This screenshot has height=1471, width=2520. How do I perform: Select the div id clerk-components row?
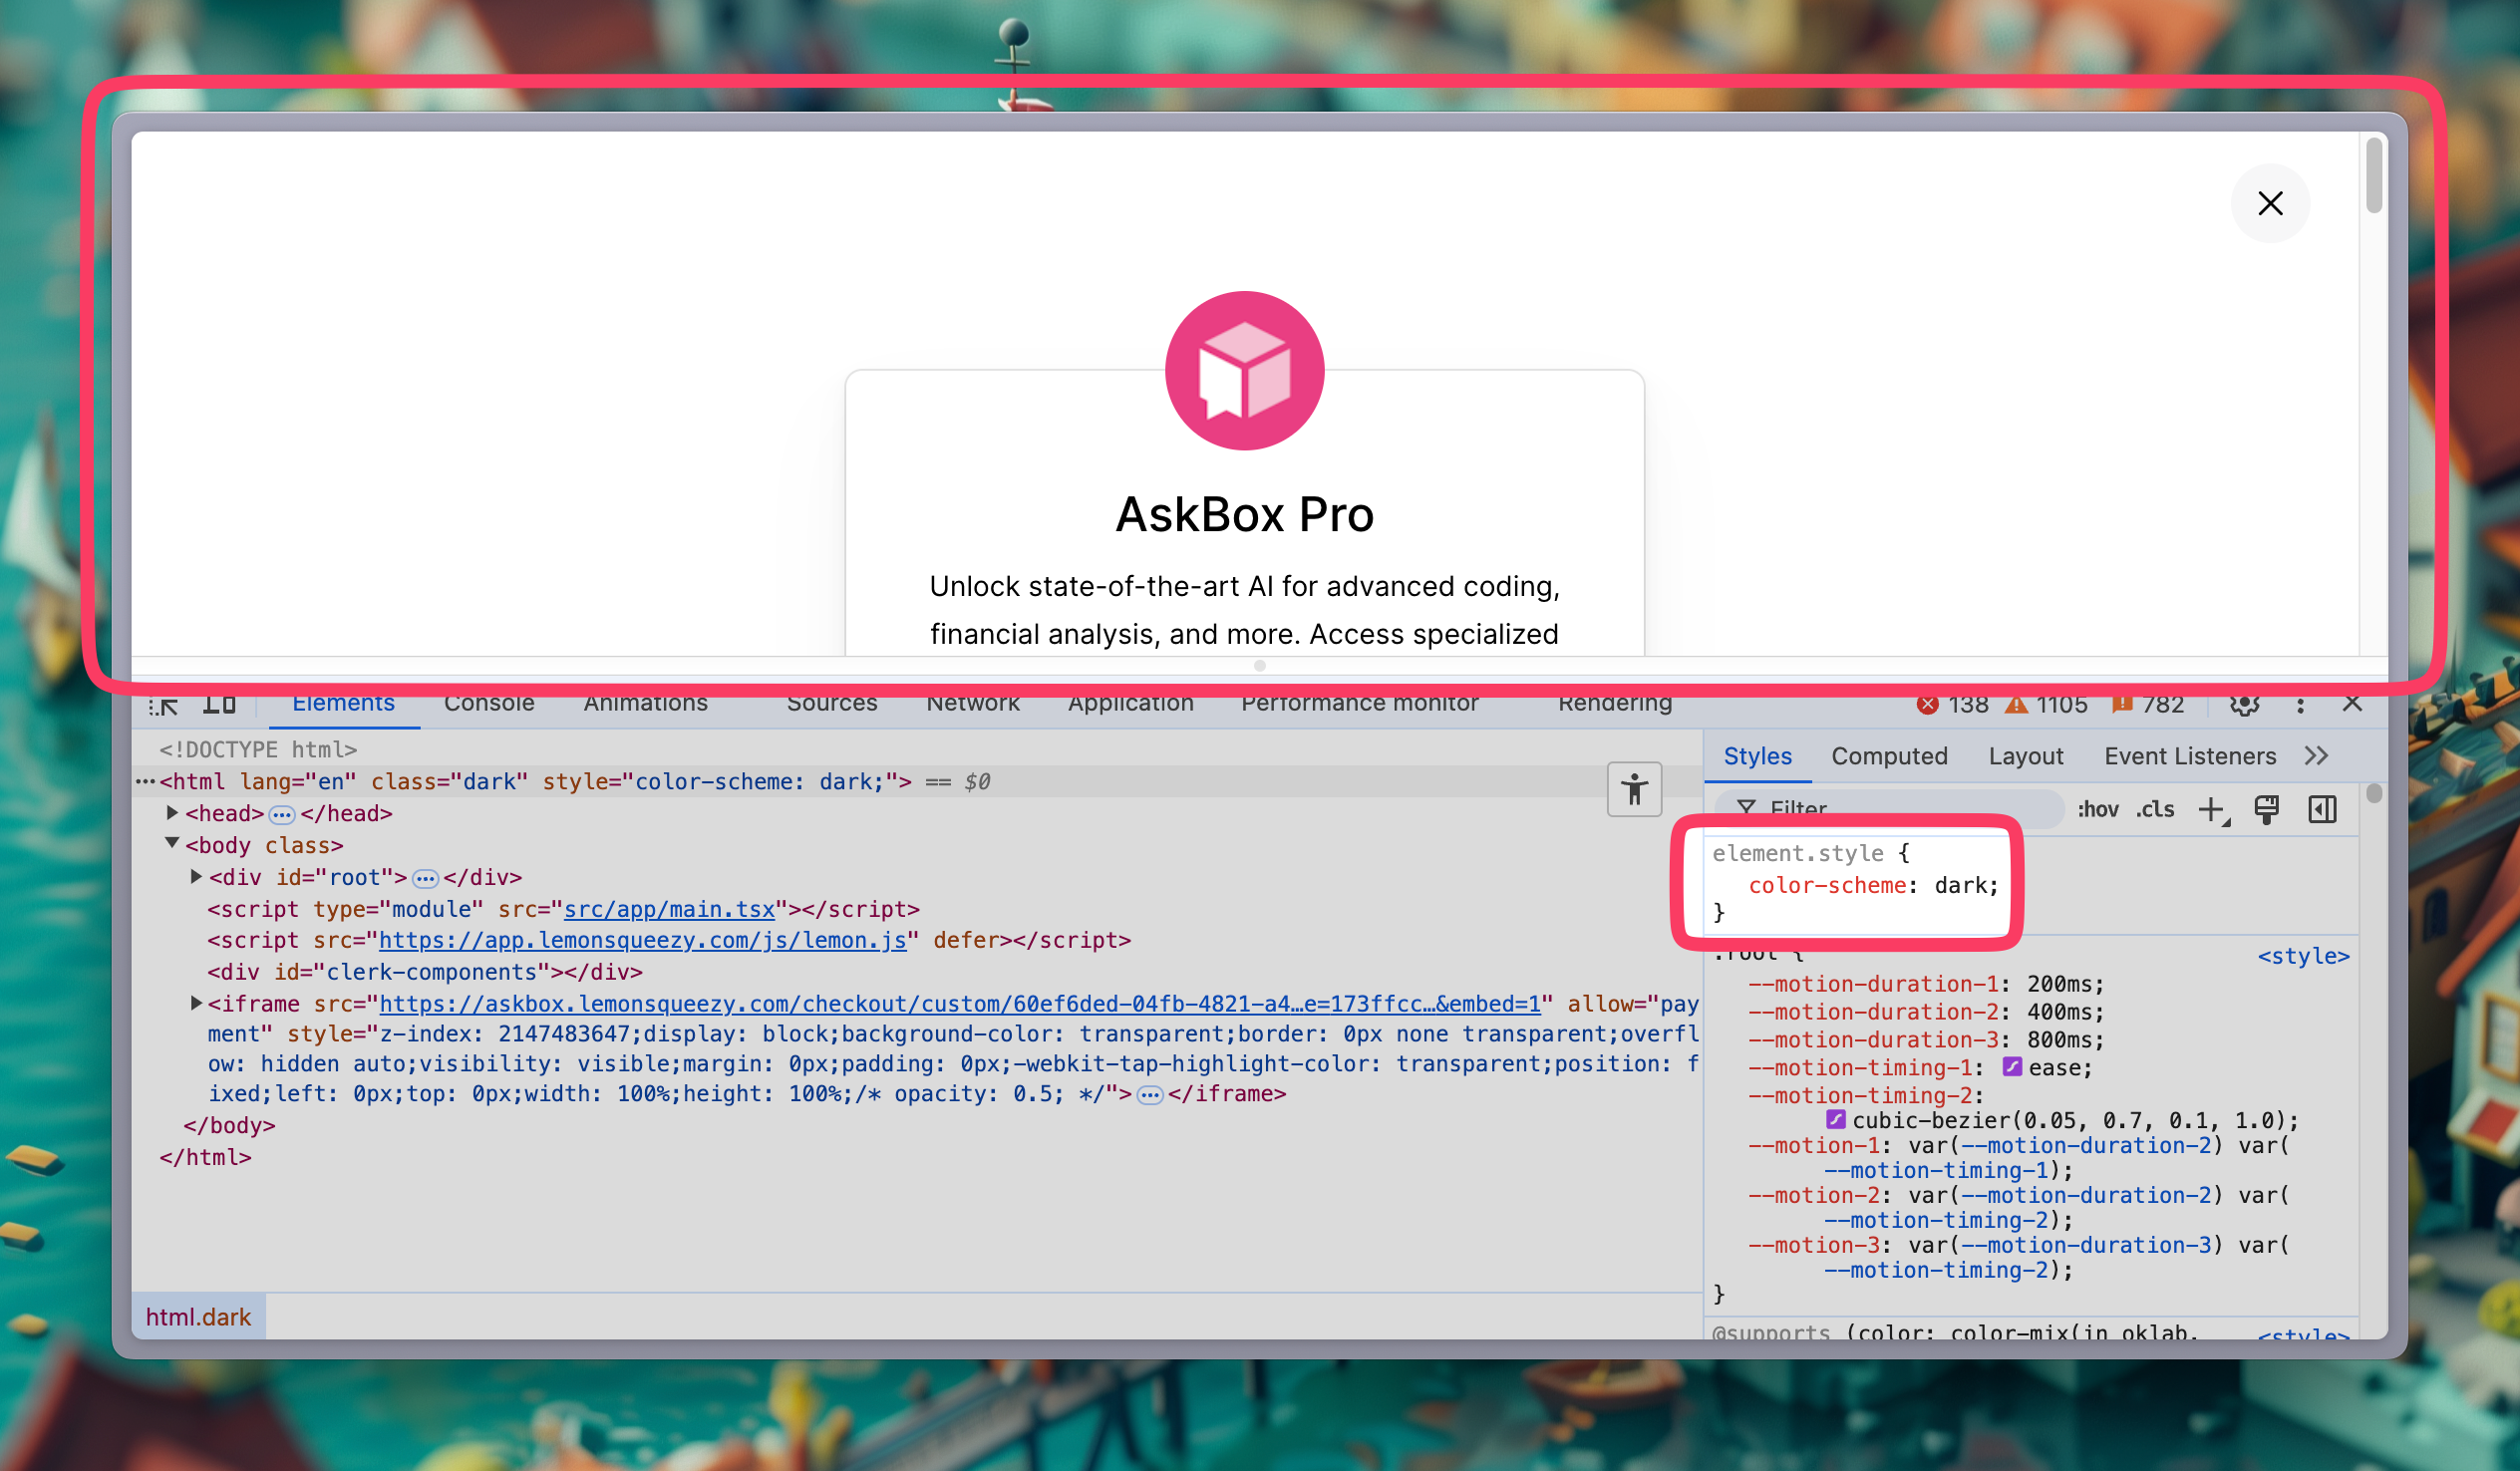coord(424,972)
